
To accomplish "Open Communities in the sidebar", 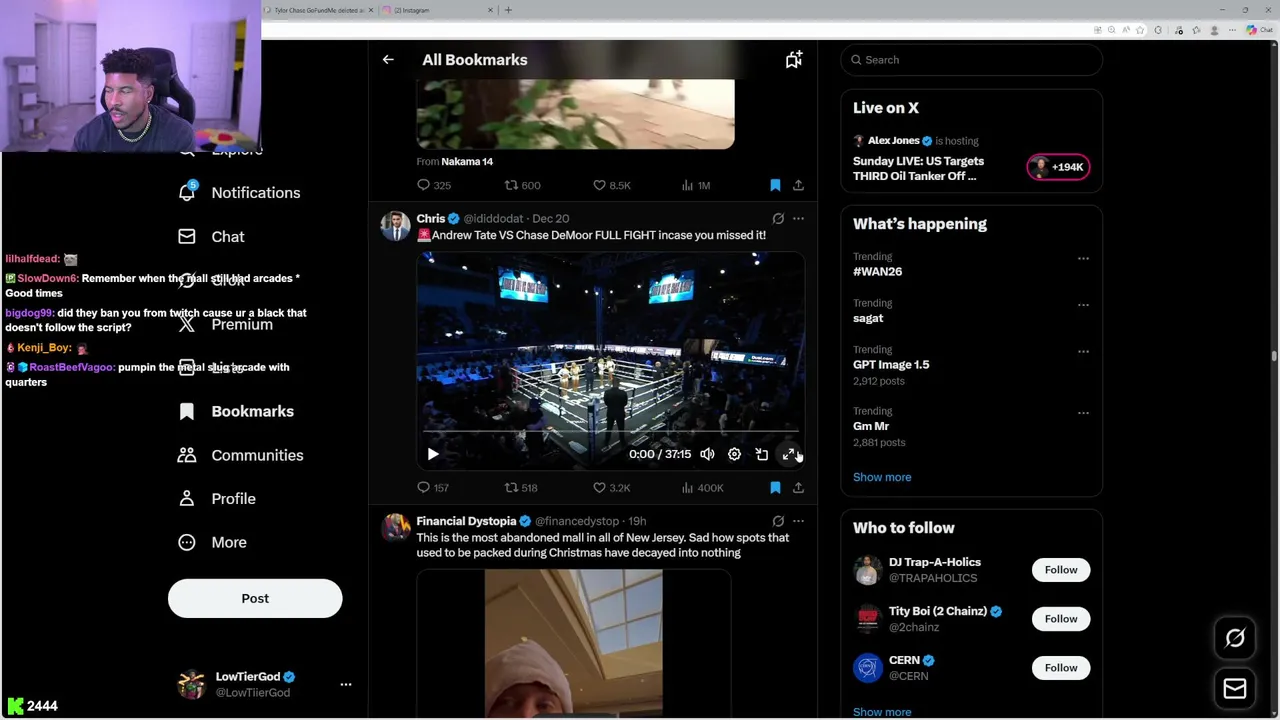I will 257,455.
